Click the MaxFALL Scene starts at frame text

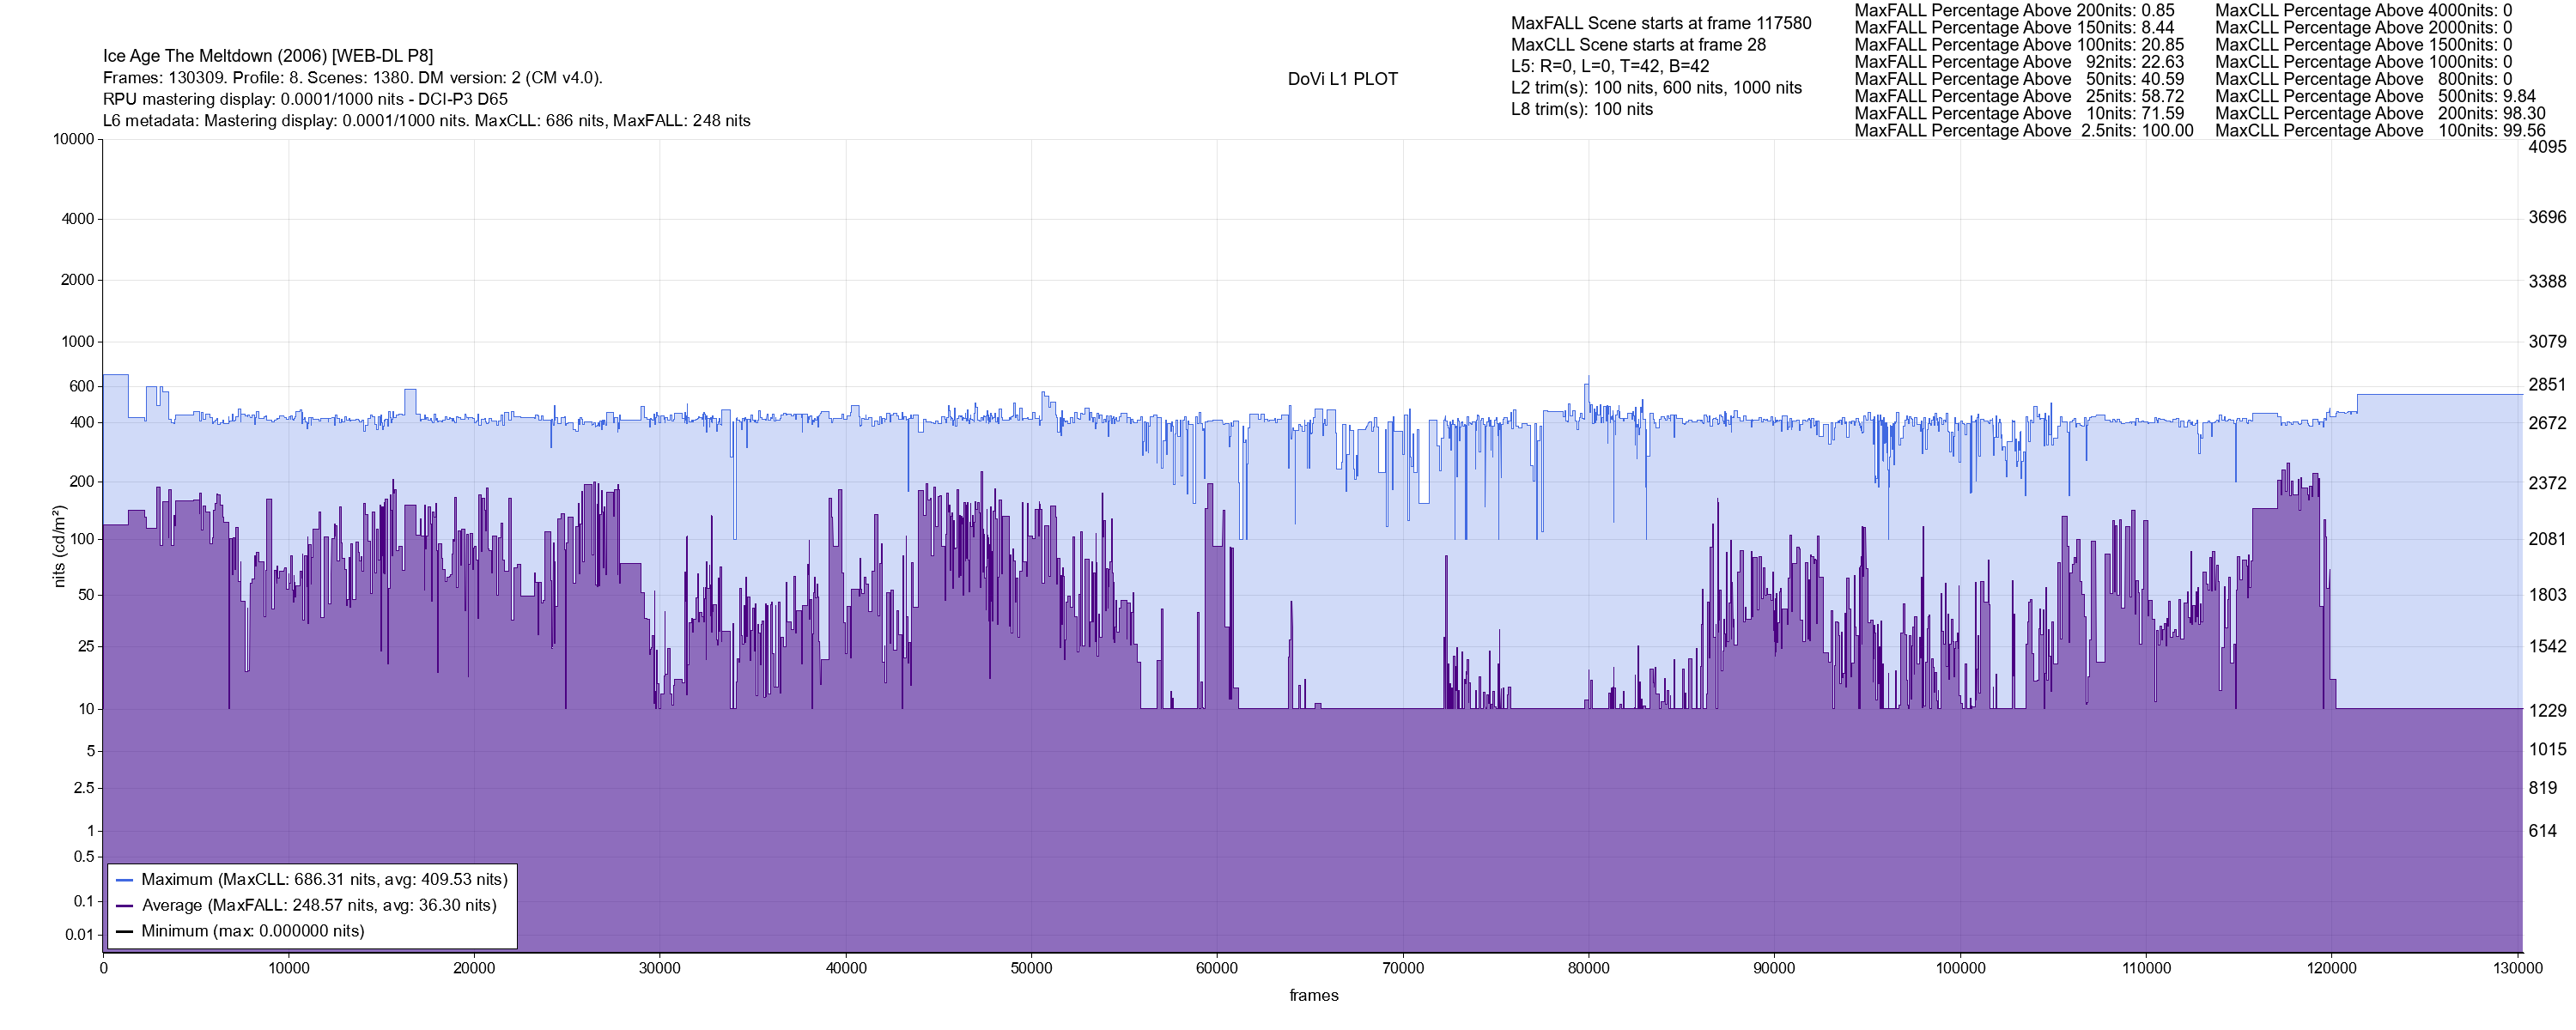(1660, 23)
